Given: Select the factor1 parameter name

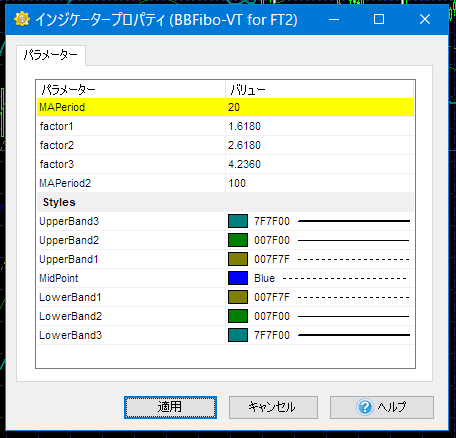Looking at the screenshot, I should (x=56, y=126).
